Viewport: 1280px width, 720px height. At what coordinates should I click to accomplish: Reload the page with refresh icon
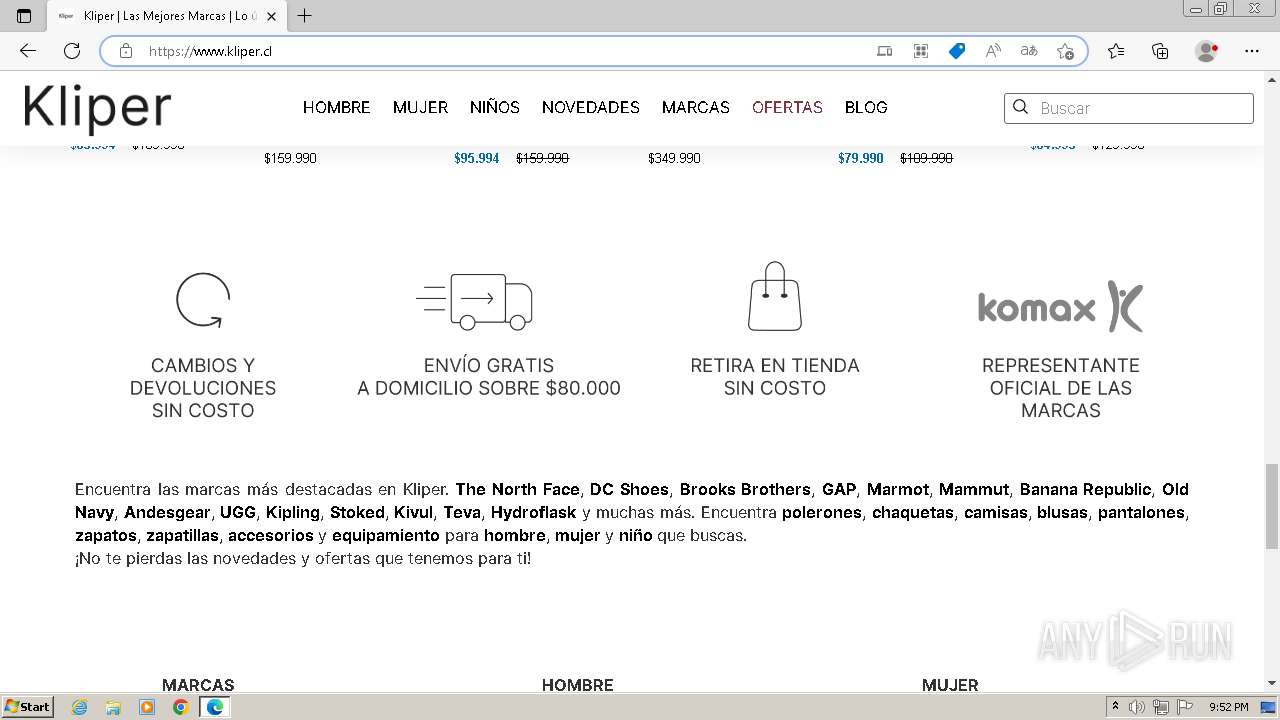pos(72,51)
